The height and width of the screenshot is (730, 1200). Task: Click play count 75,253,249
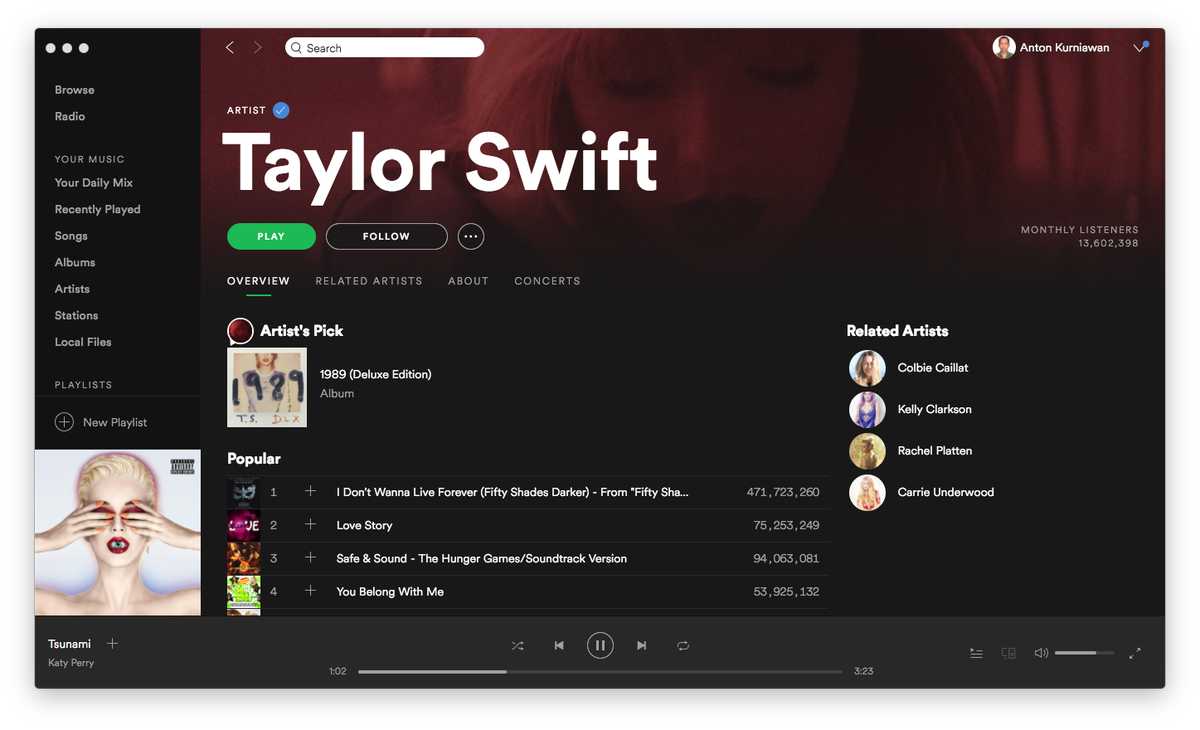coord(786,525)
